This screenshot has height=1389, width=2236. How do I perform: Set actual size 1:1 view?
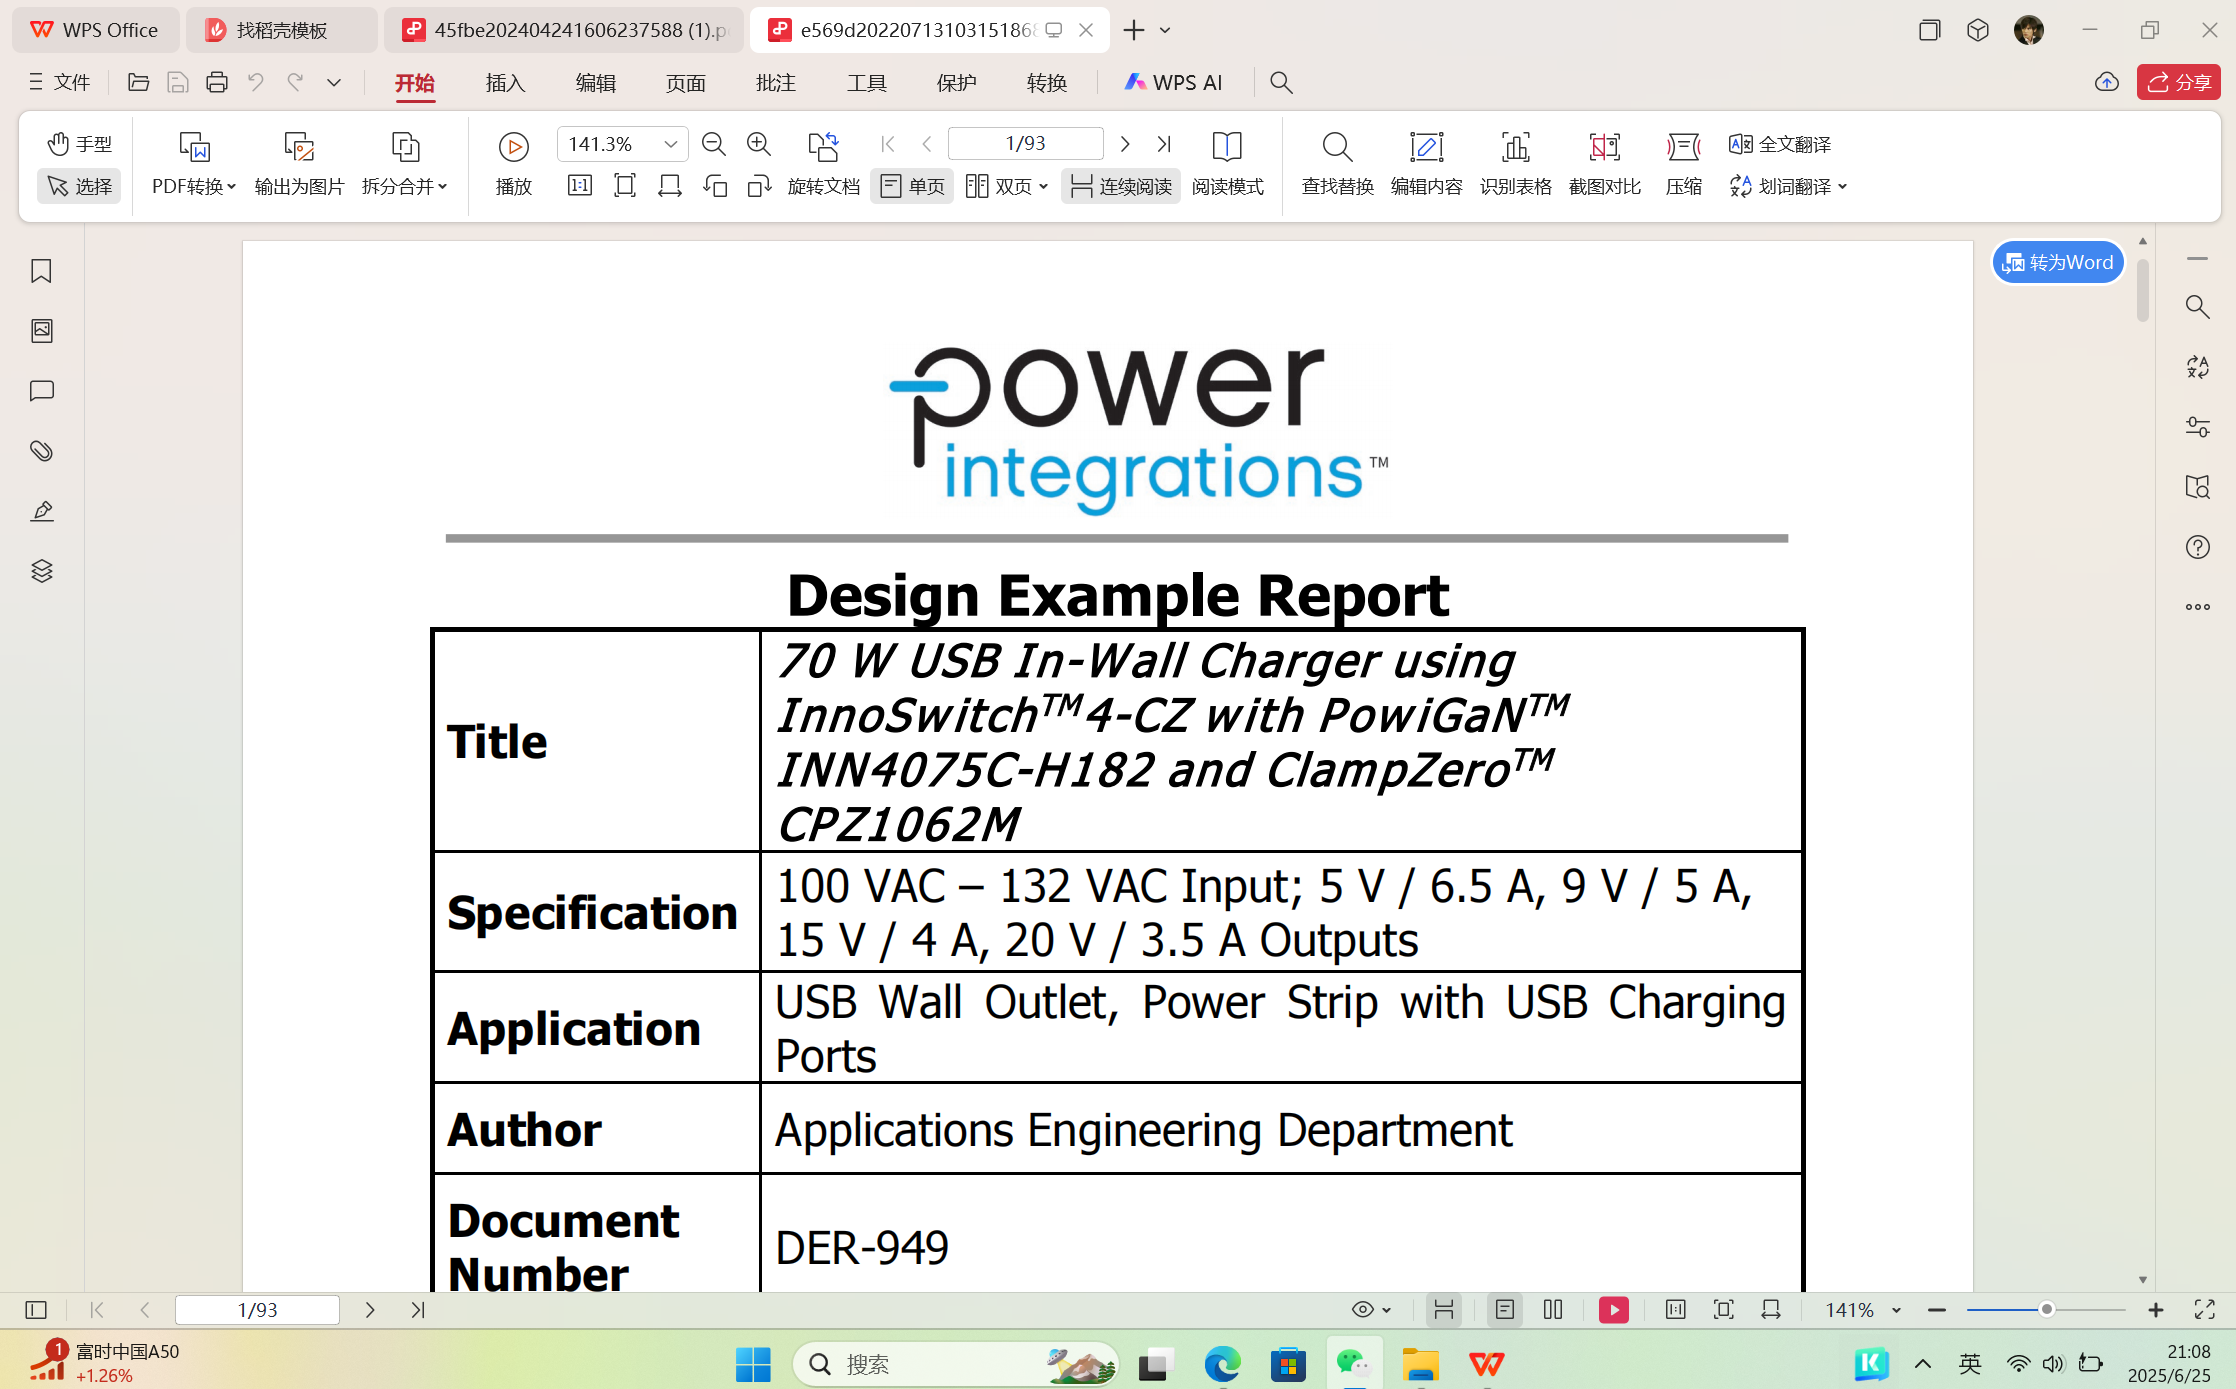[580, 186]
